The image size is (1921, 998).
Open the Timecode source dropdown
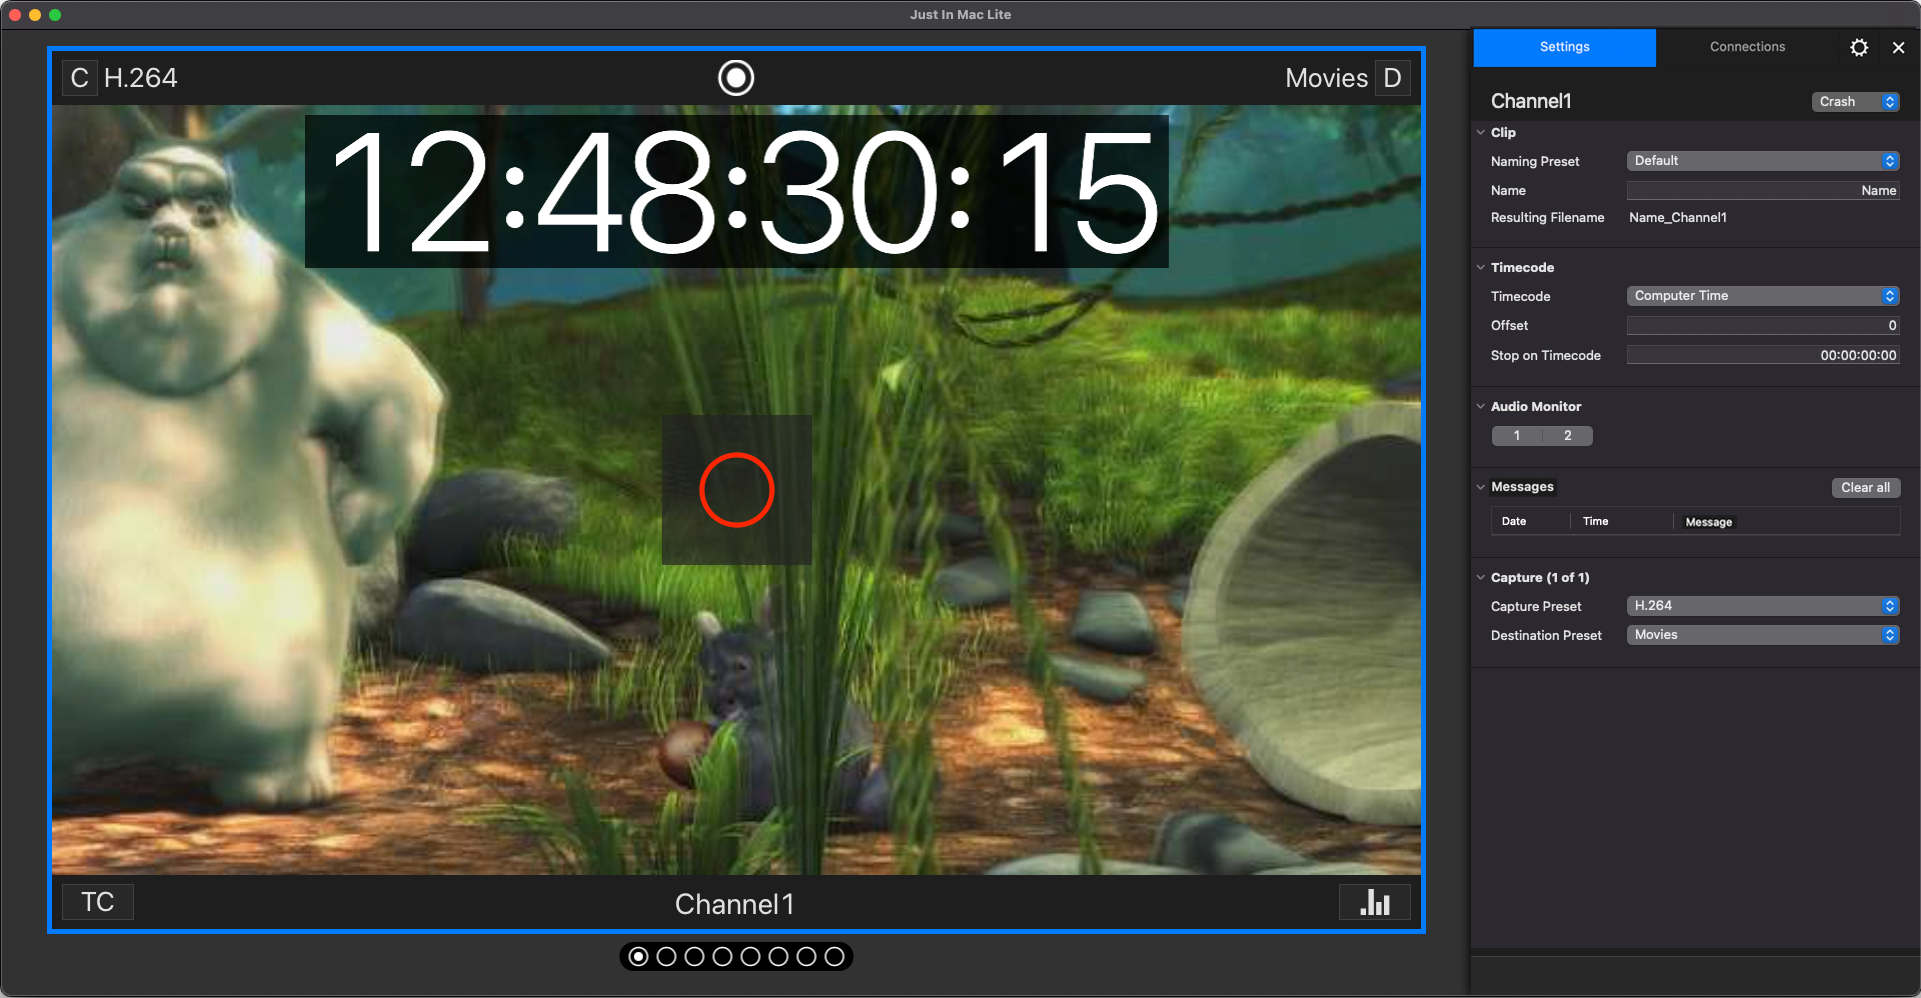[x=1763, y=296]
